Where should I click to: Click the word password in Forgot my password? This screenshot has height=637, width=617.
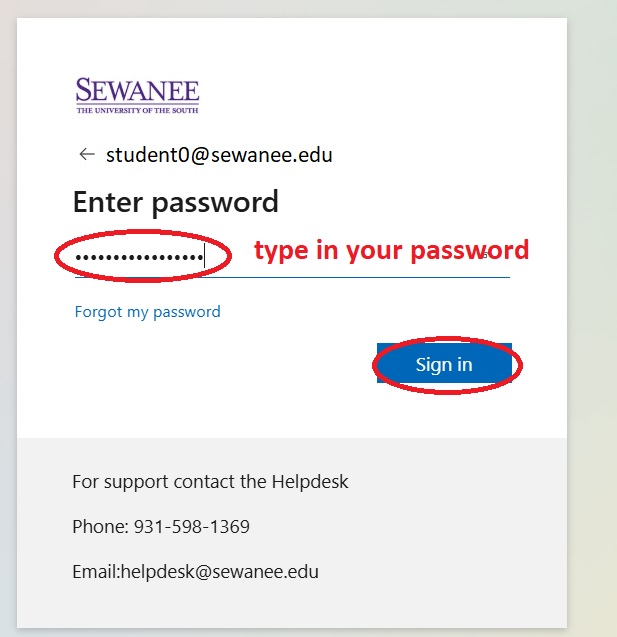(187, 312)
